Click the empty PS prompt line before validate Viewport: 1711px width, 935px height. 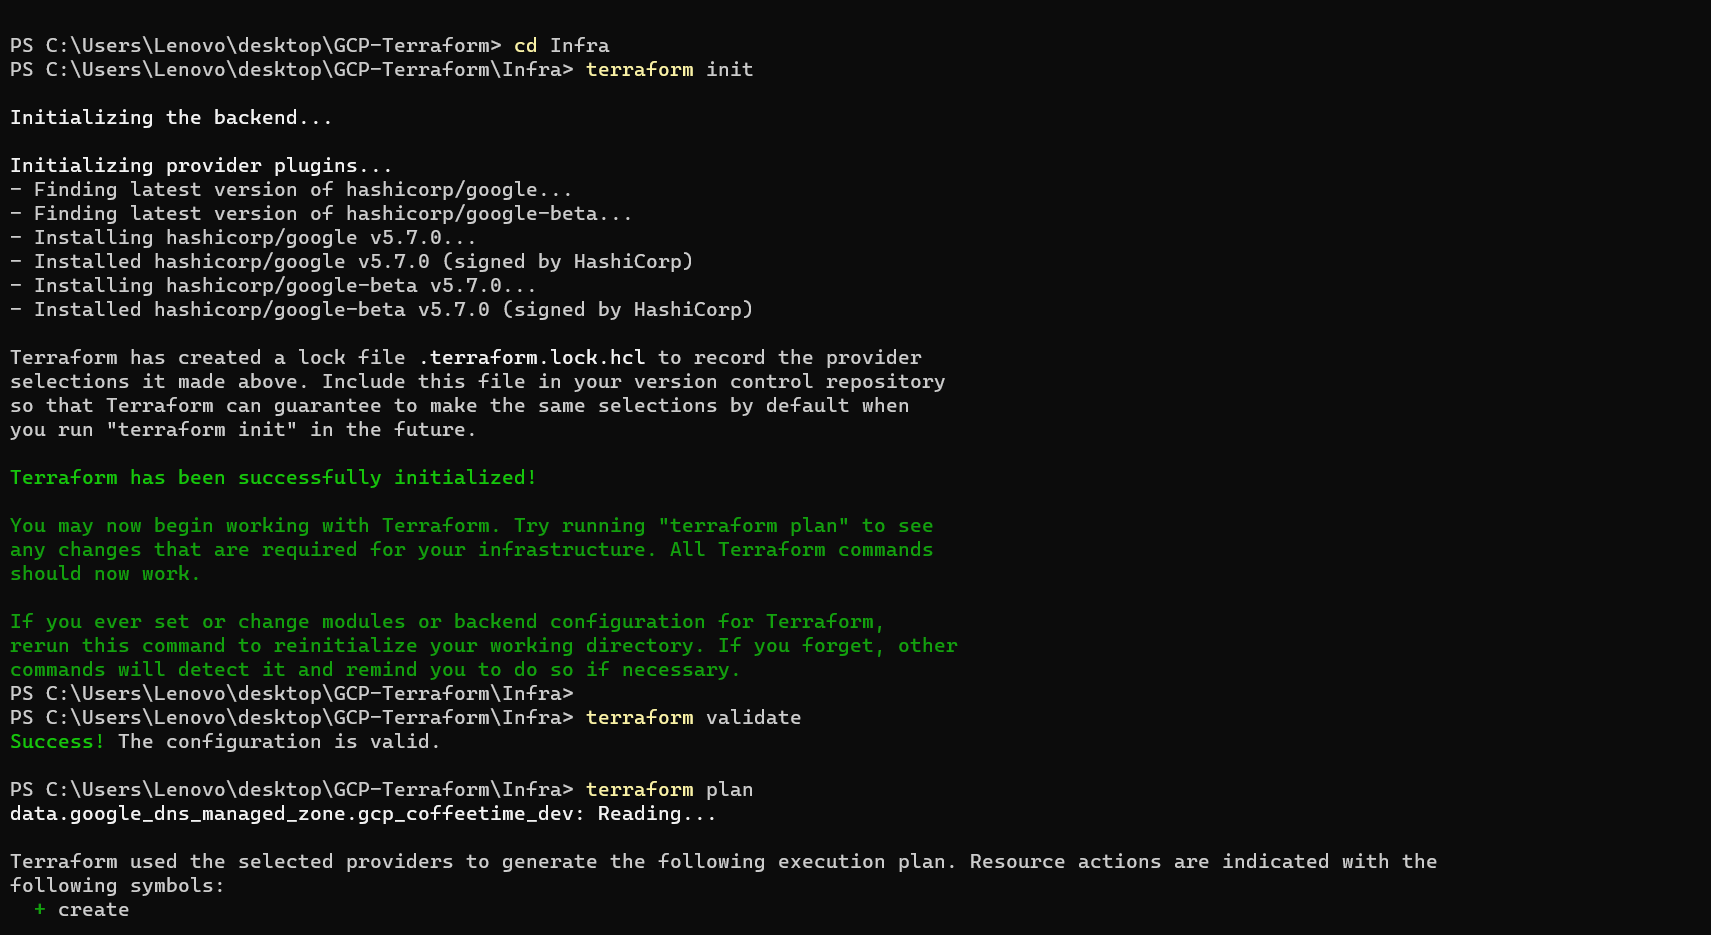tap(291, 694)
